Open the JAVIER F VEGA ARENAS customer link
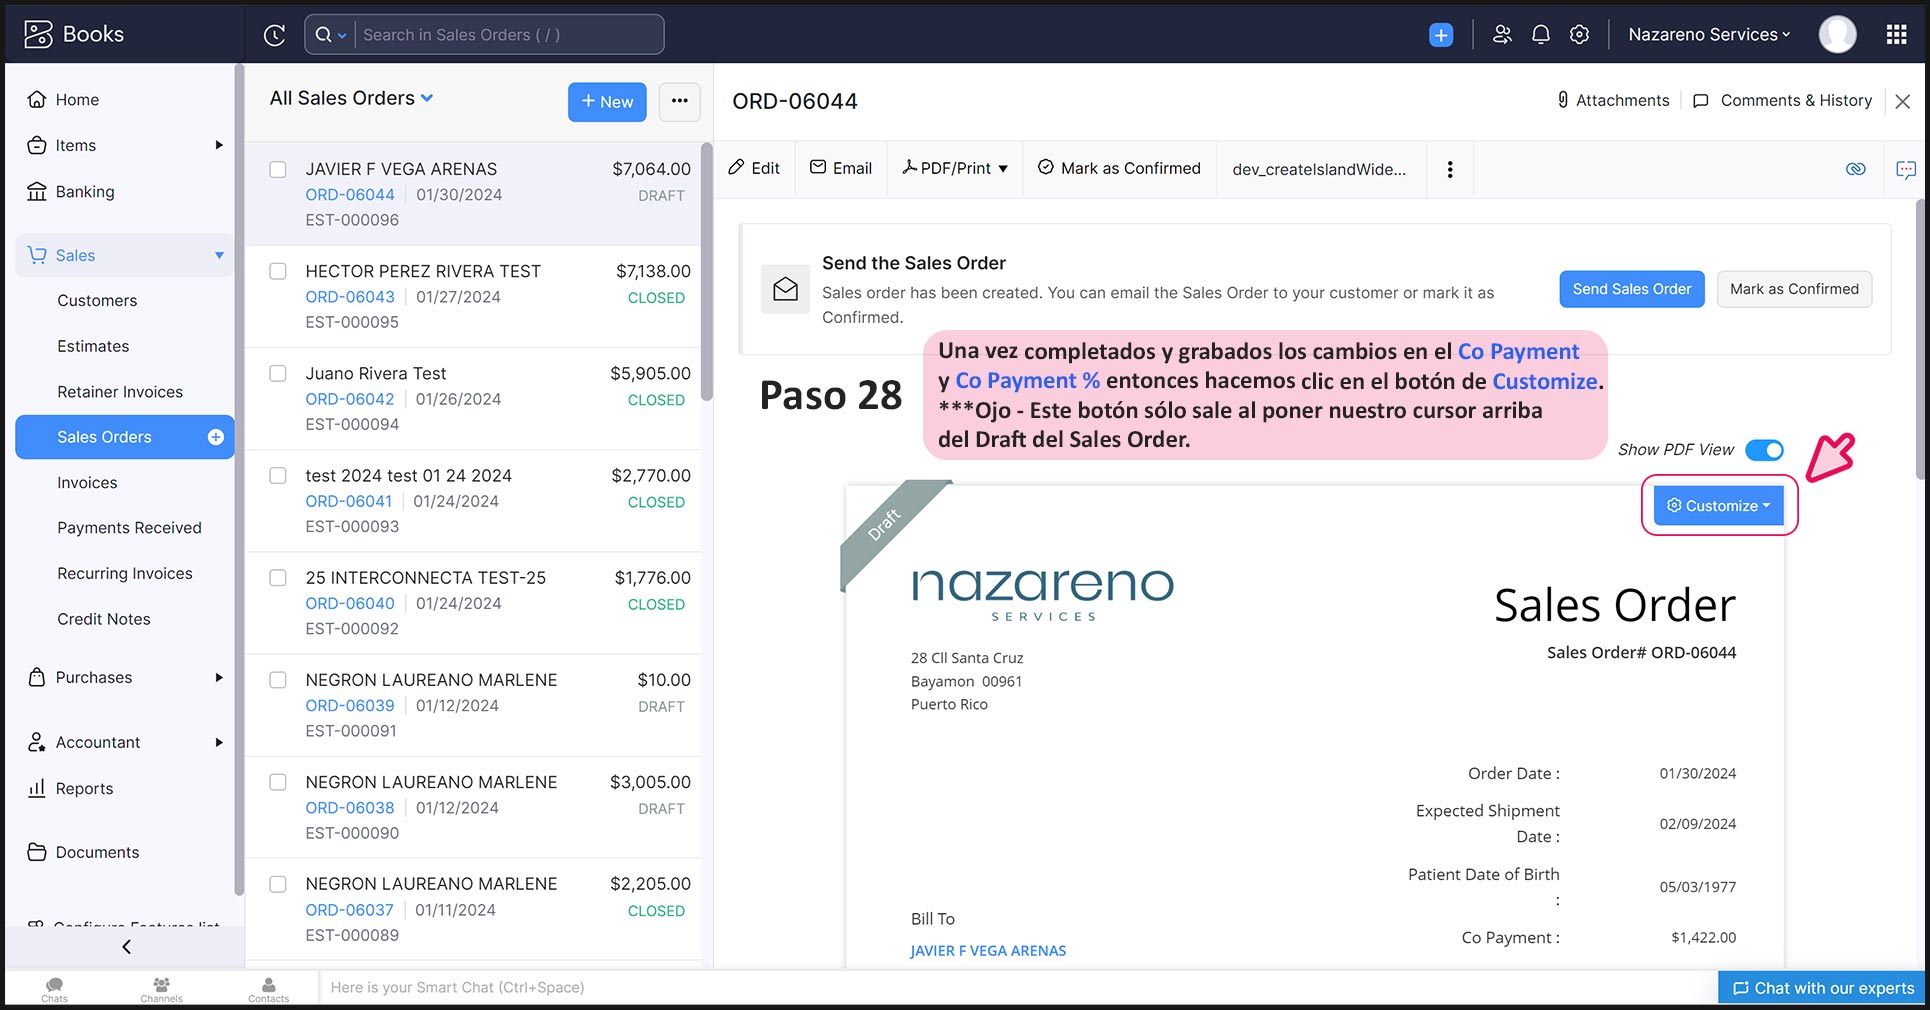Viewport: 1930px width, 1010px height. (x=988, y=951)
